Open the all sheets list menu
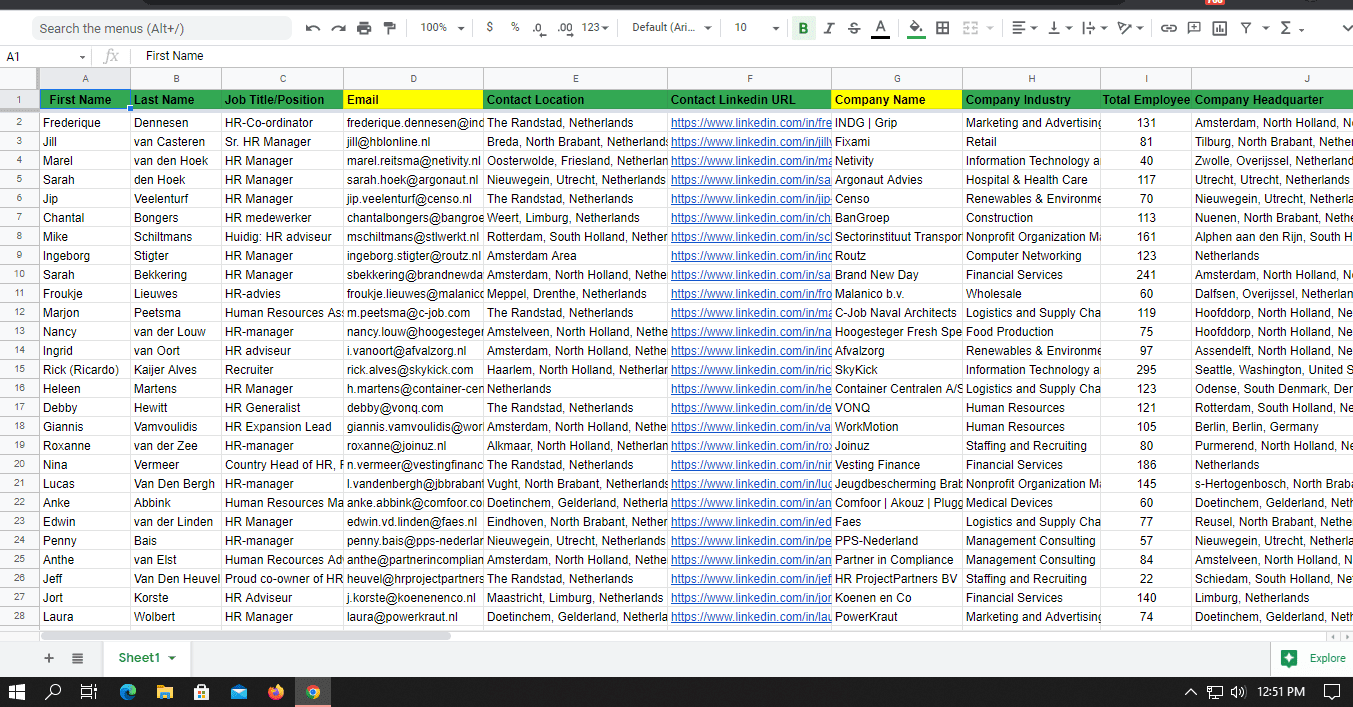 click(x=77, y=658)
